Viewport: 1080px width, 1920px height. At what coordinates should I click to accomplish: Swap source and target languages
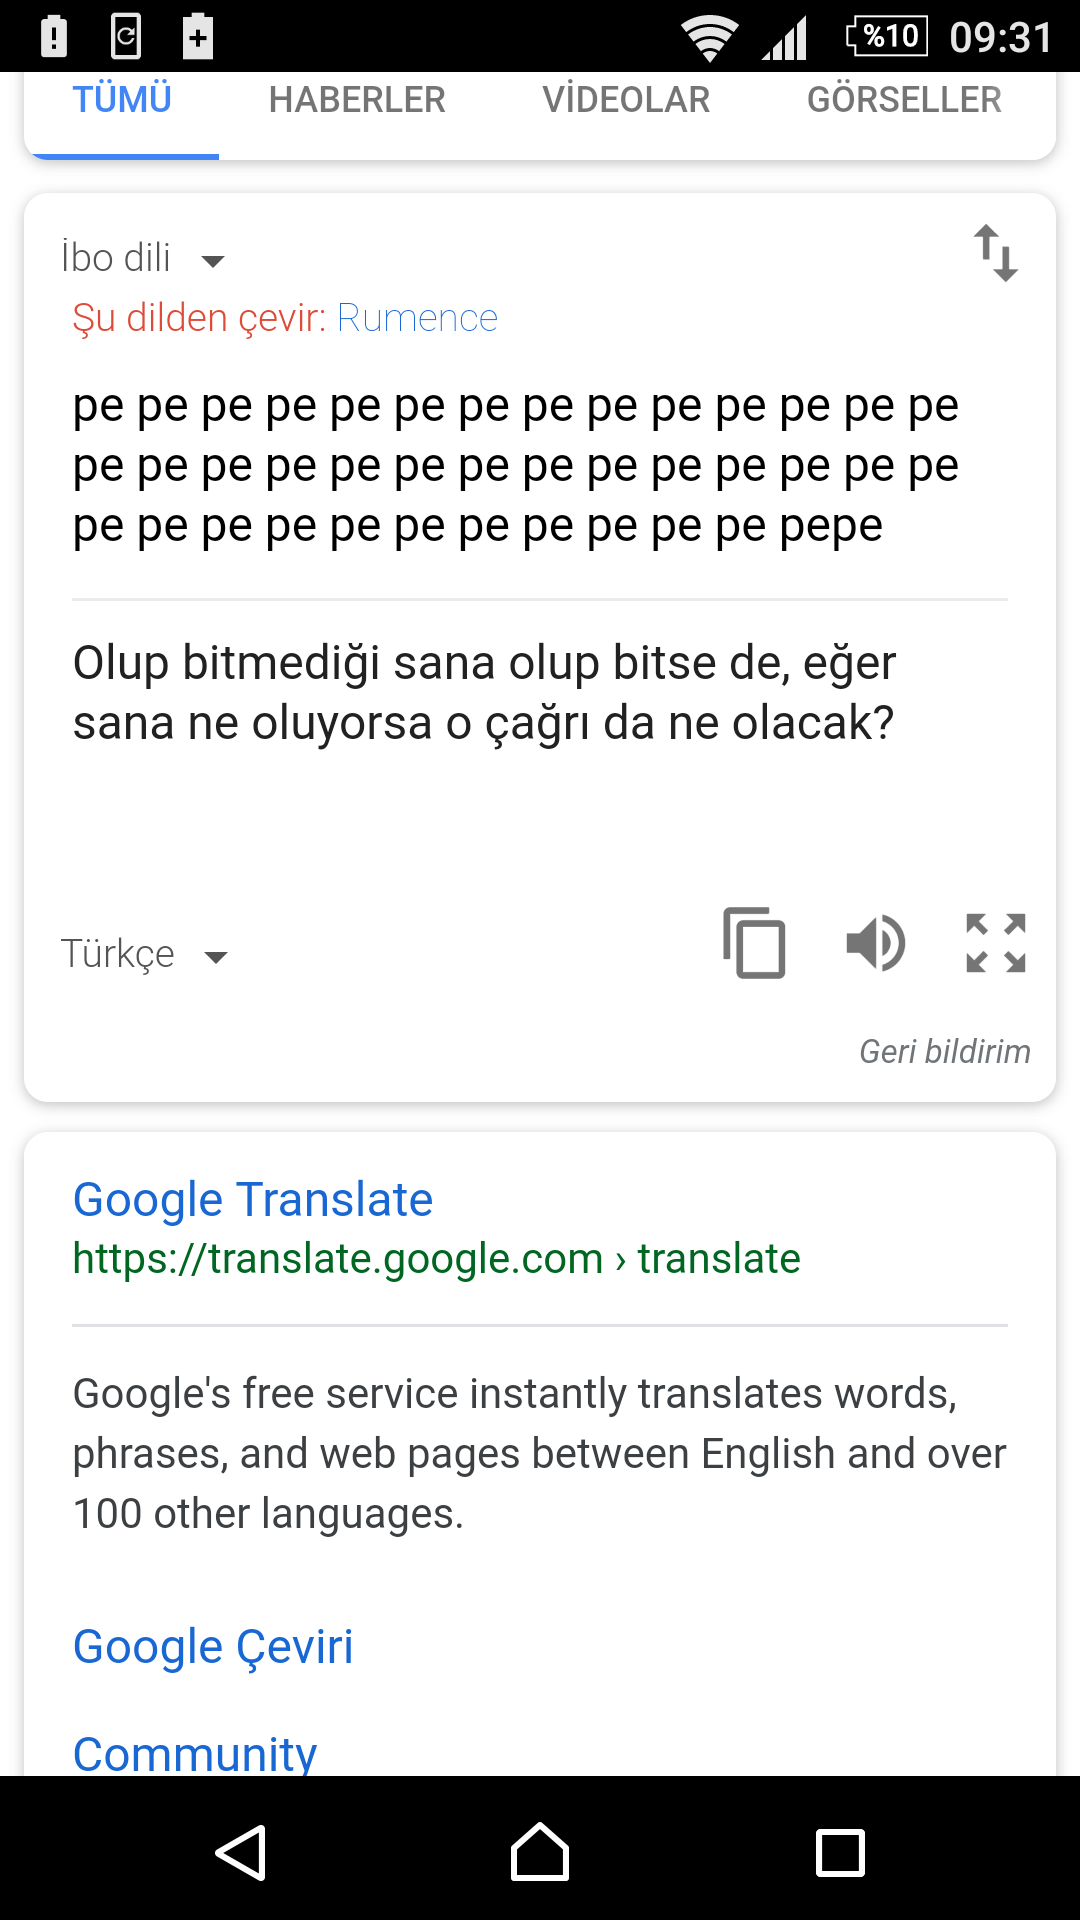996,252
